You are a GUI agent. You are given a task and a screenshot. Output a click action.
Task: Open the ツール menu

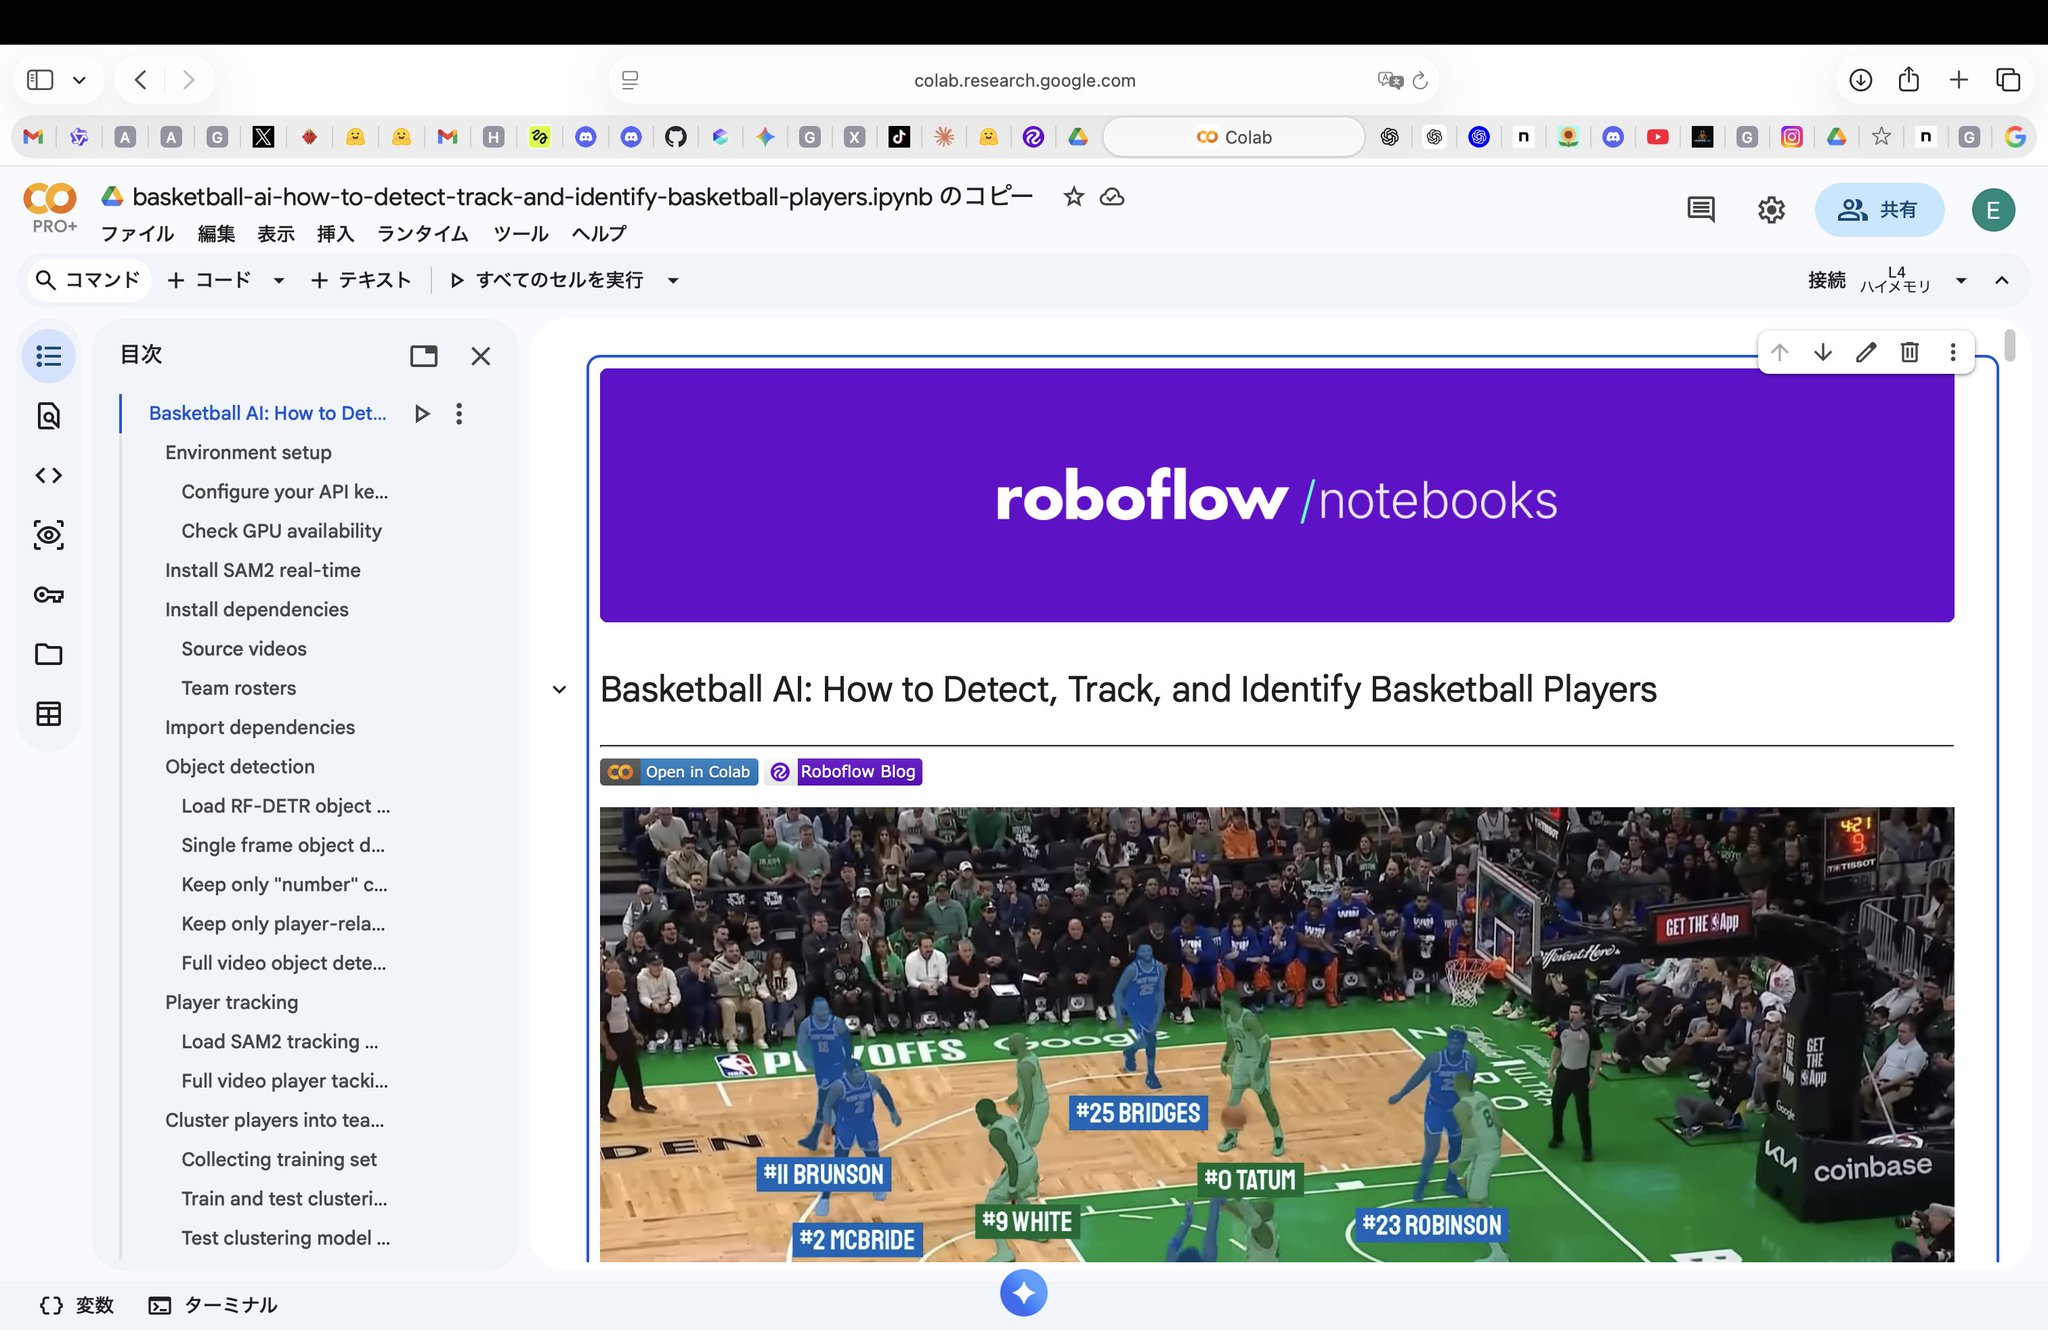520,234
